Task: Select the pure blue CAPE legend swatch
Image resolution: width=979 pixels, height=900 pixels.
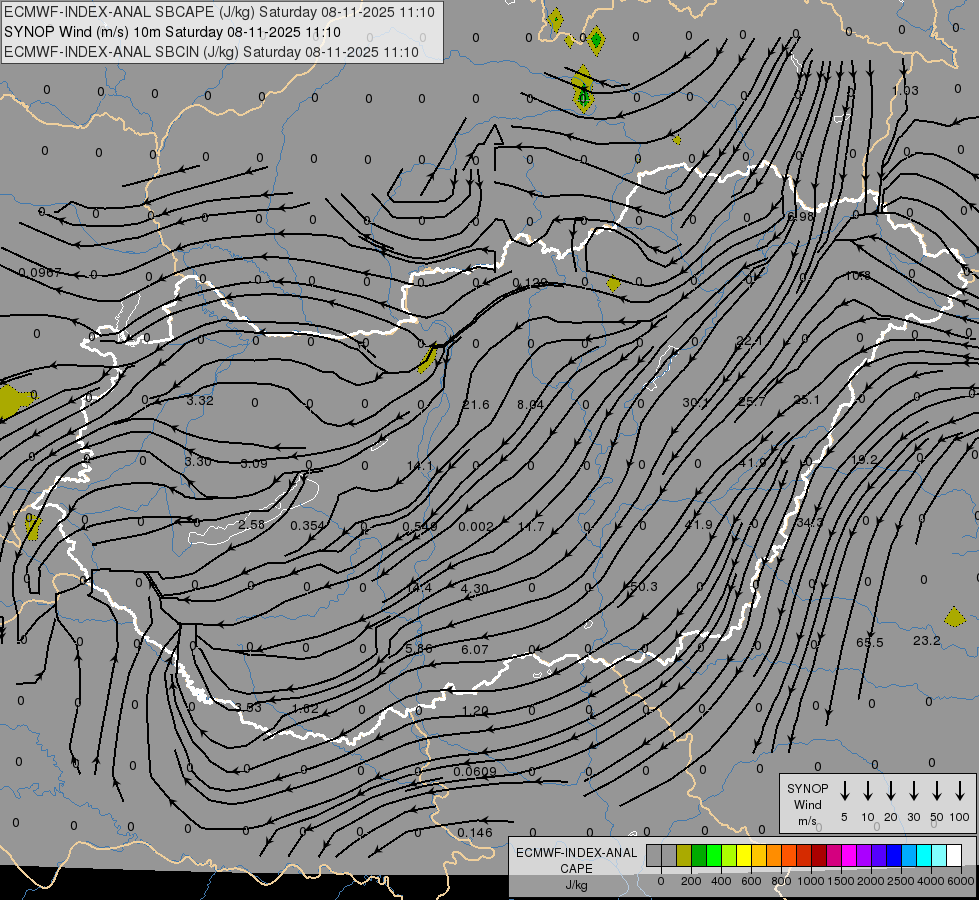Action: [894, 855]
